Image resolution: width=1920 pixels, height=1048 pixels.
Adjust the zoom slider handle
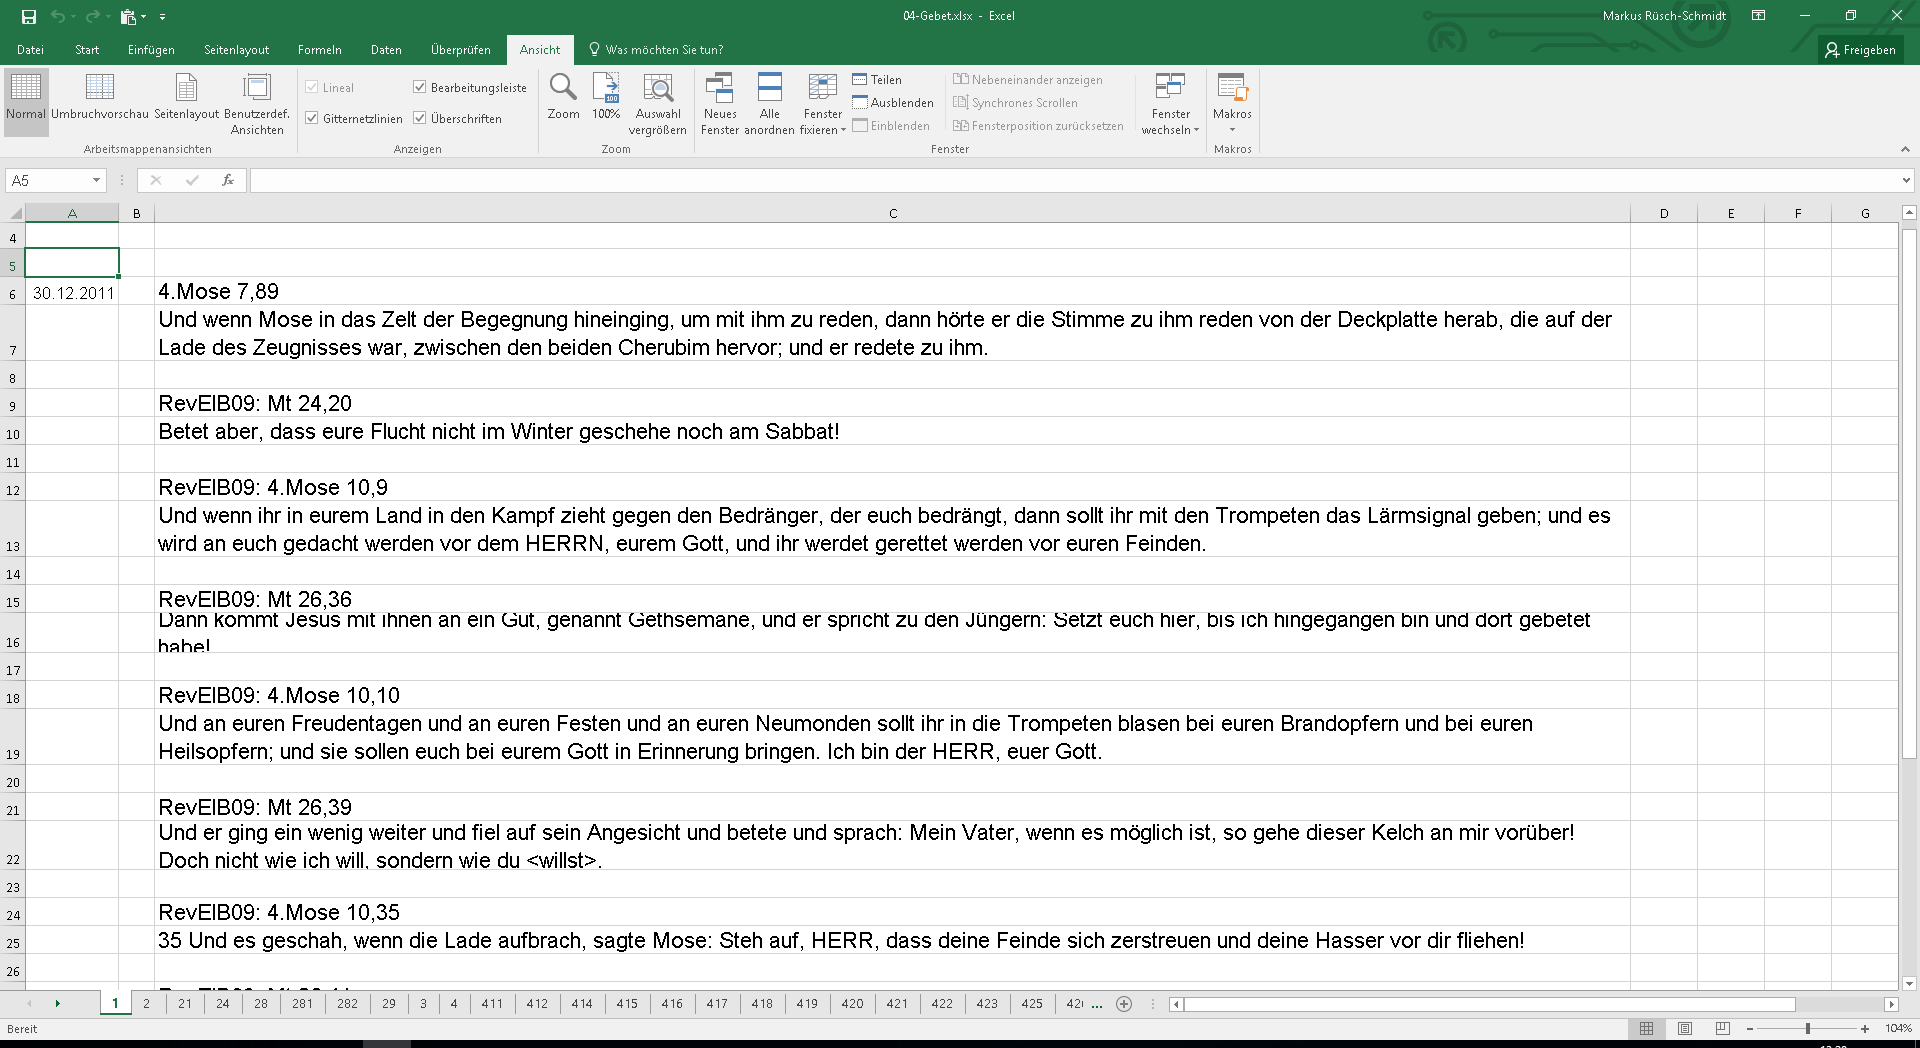(x=1807, y=1028)
